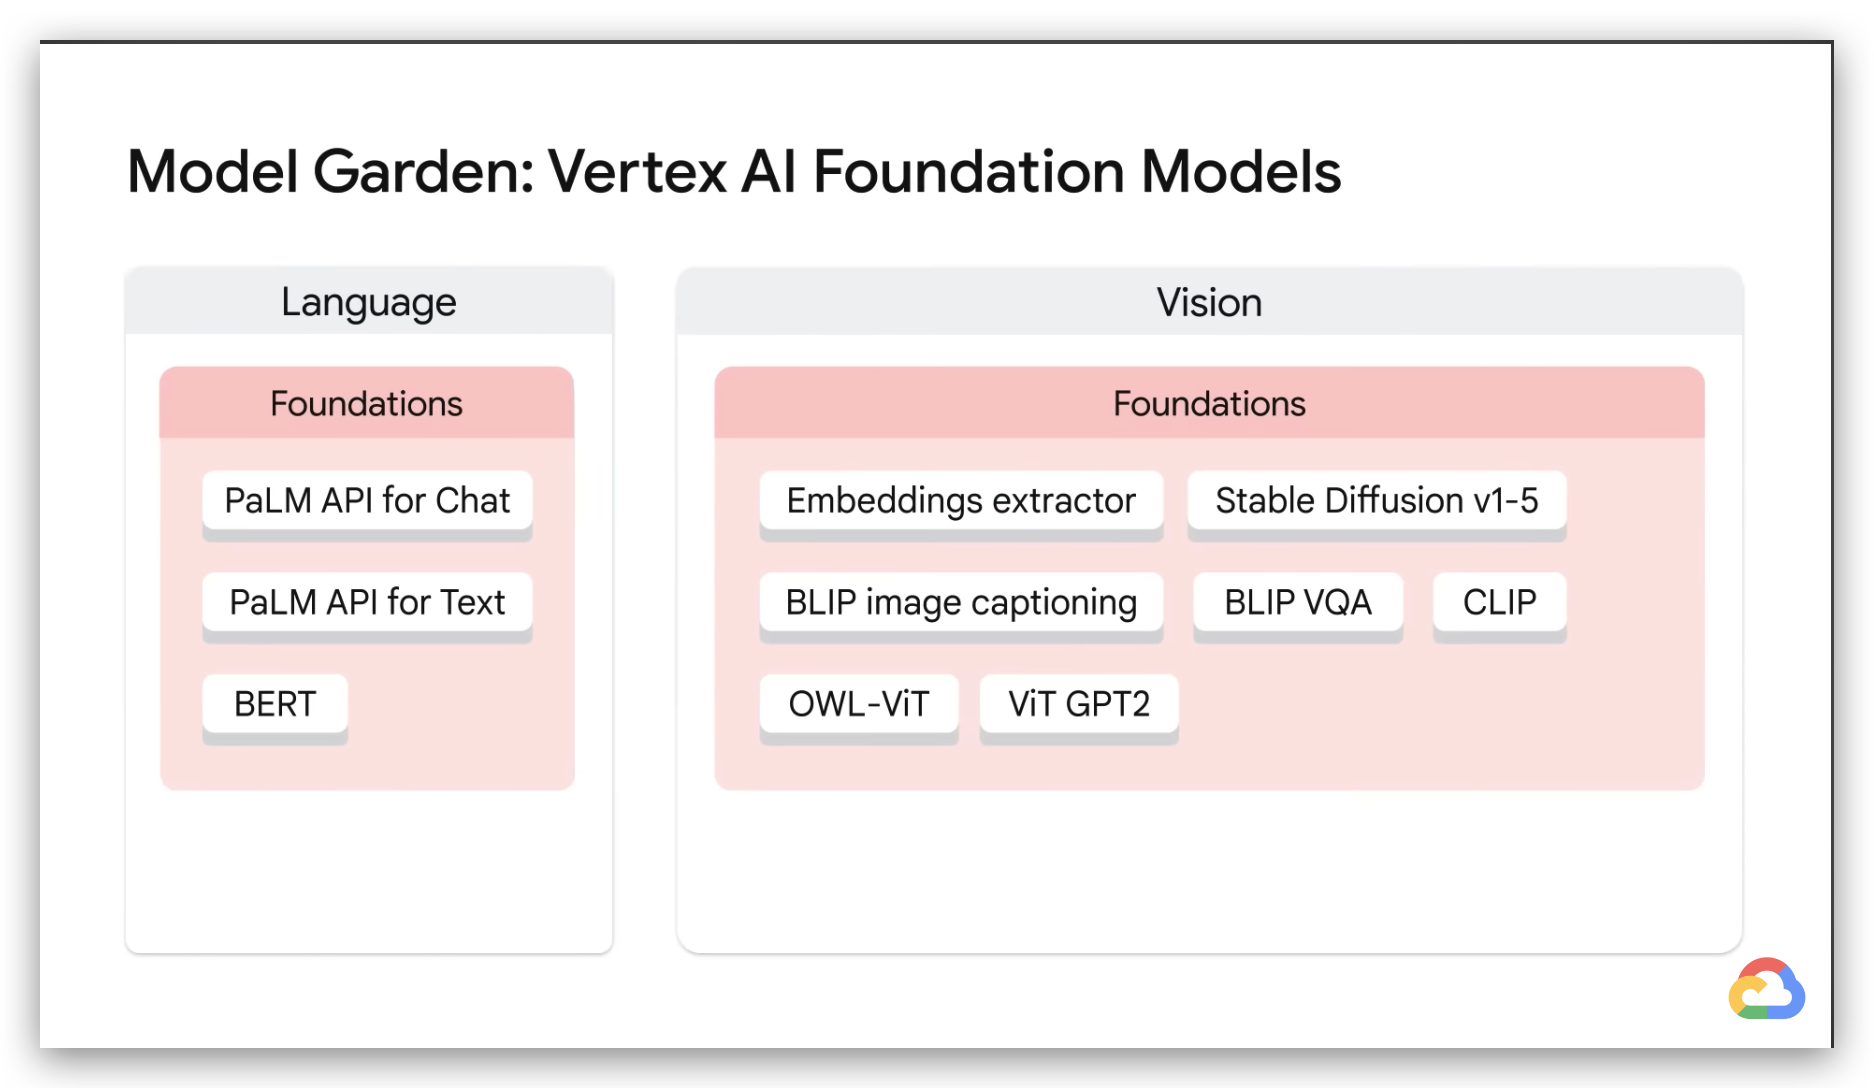The height and width of the screenshot is (1088, 1874).
Task: Click Foundations header under Vision
Action: point(1210,403)
